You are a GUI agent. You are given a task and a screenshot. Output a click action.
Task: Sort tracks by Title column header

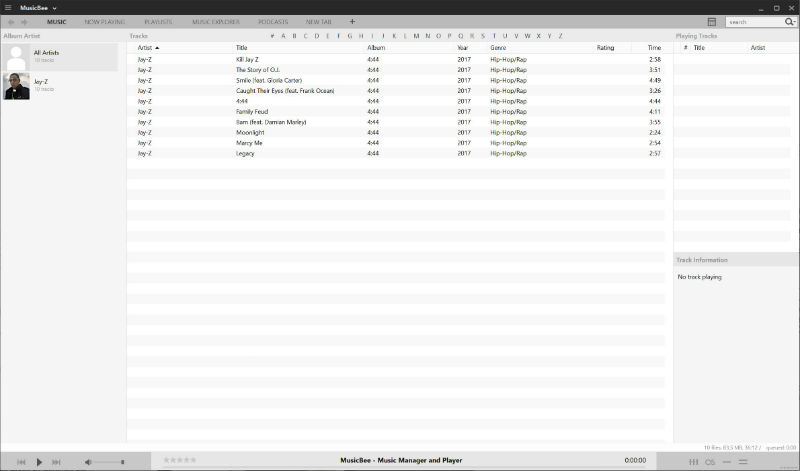click(242, 47)
